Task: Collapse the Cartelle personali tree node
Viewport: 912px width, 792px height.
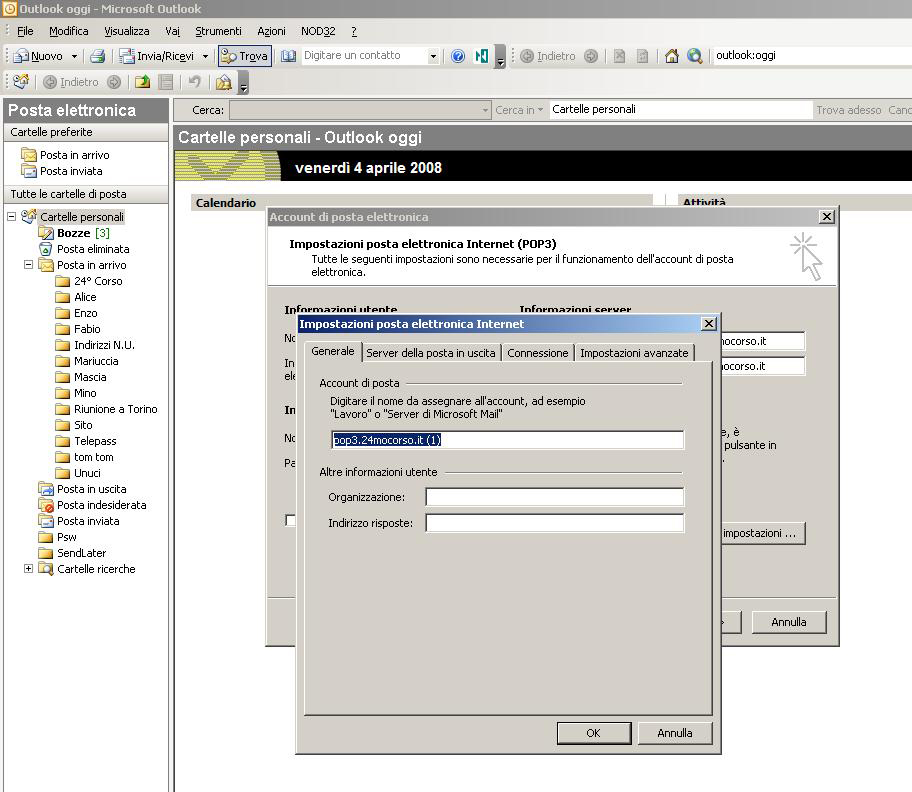Action: pyautogui.click(x=11, y=216)
